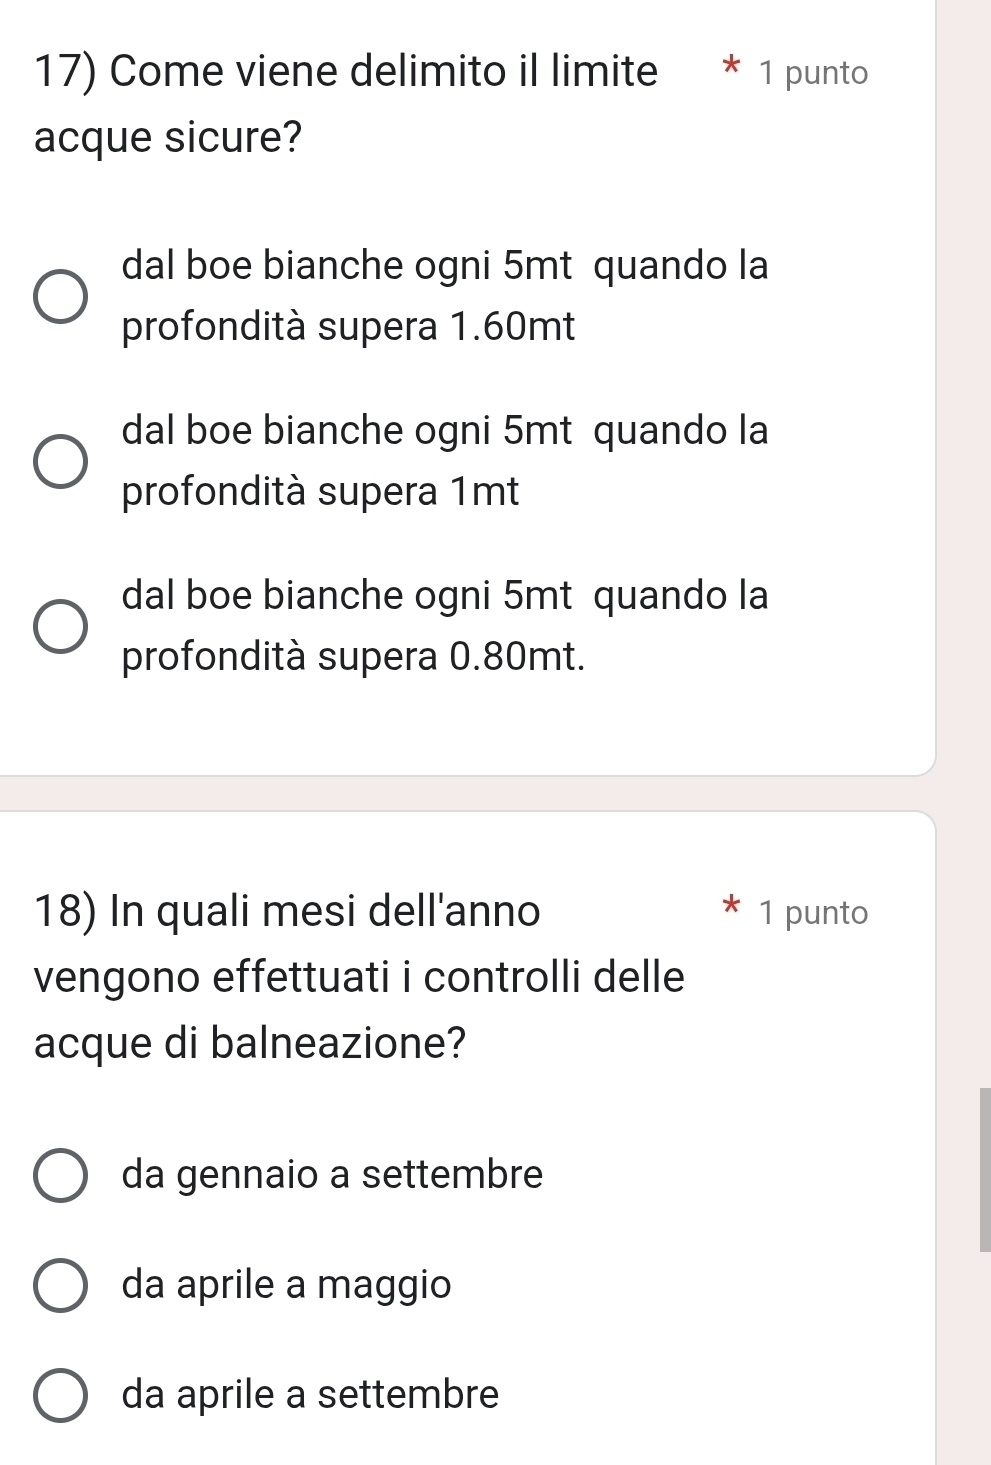
Task: Click the answer text 'profondità supera 1mt'
Action: tap(320, 492)
